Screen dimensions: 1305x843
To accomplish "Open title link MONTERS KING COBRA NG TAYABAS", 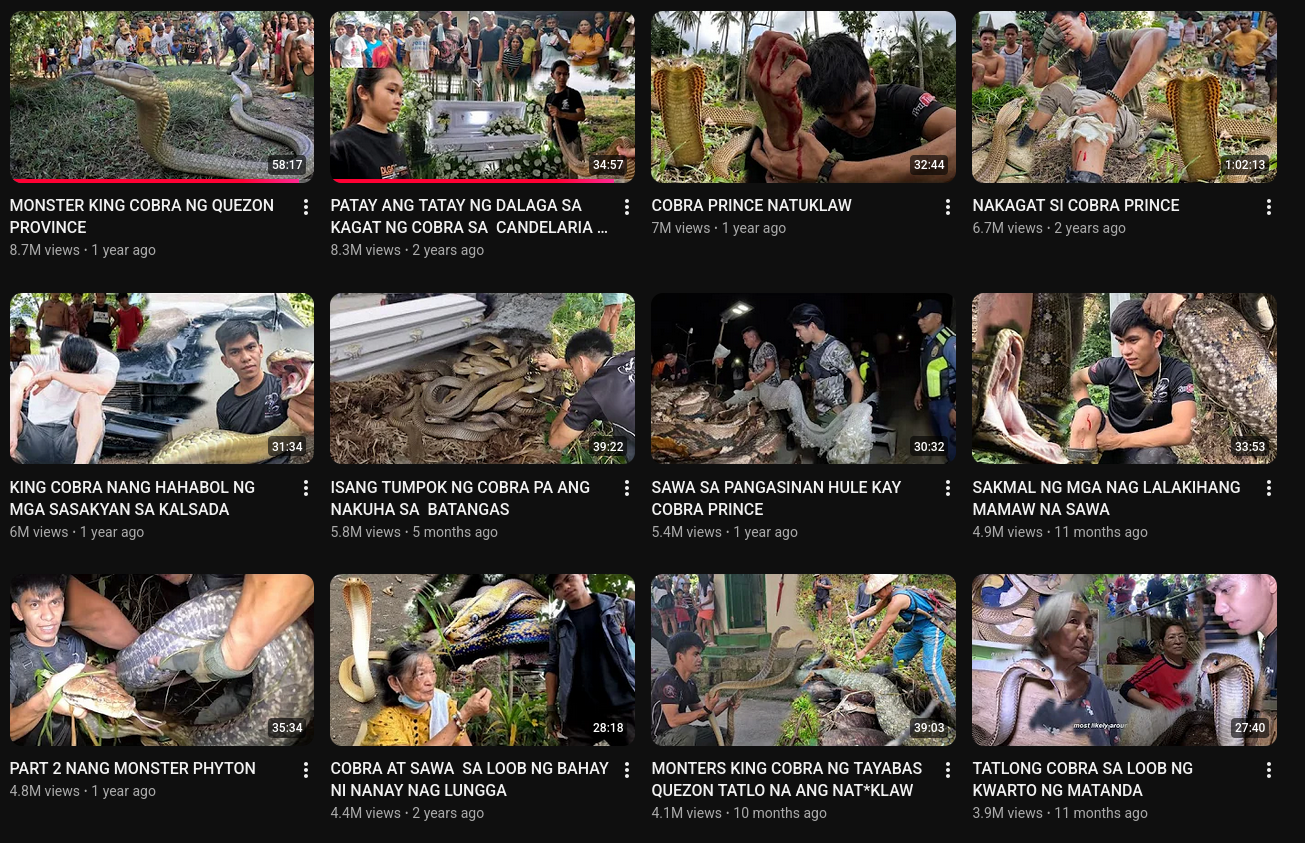I will pos(787,779).
